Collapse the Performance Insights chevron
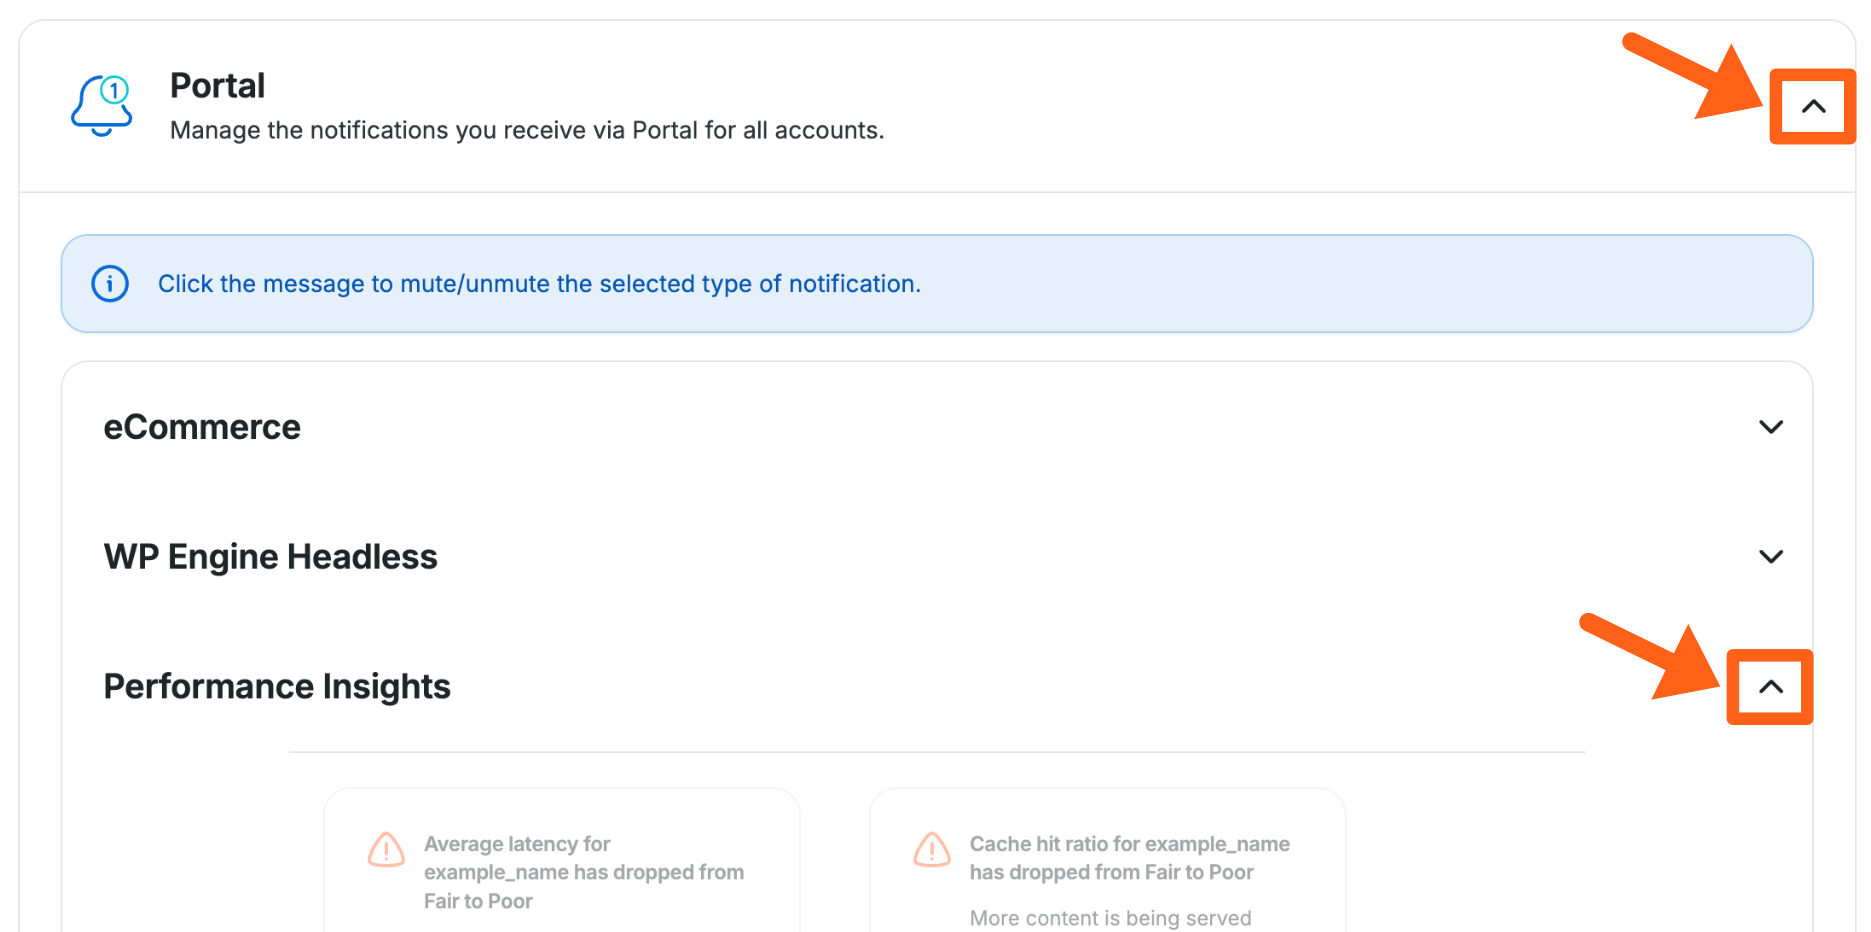The height and width of the screenshot is (932, 1871). point(1770,687)
